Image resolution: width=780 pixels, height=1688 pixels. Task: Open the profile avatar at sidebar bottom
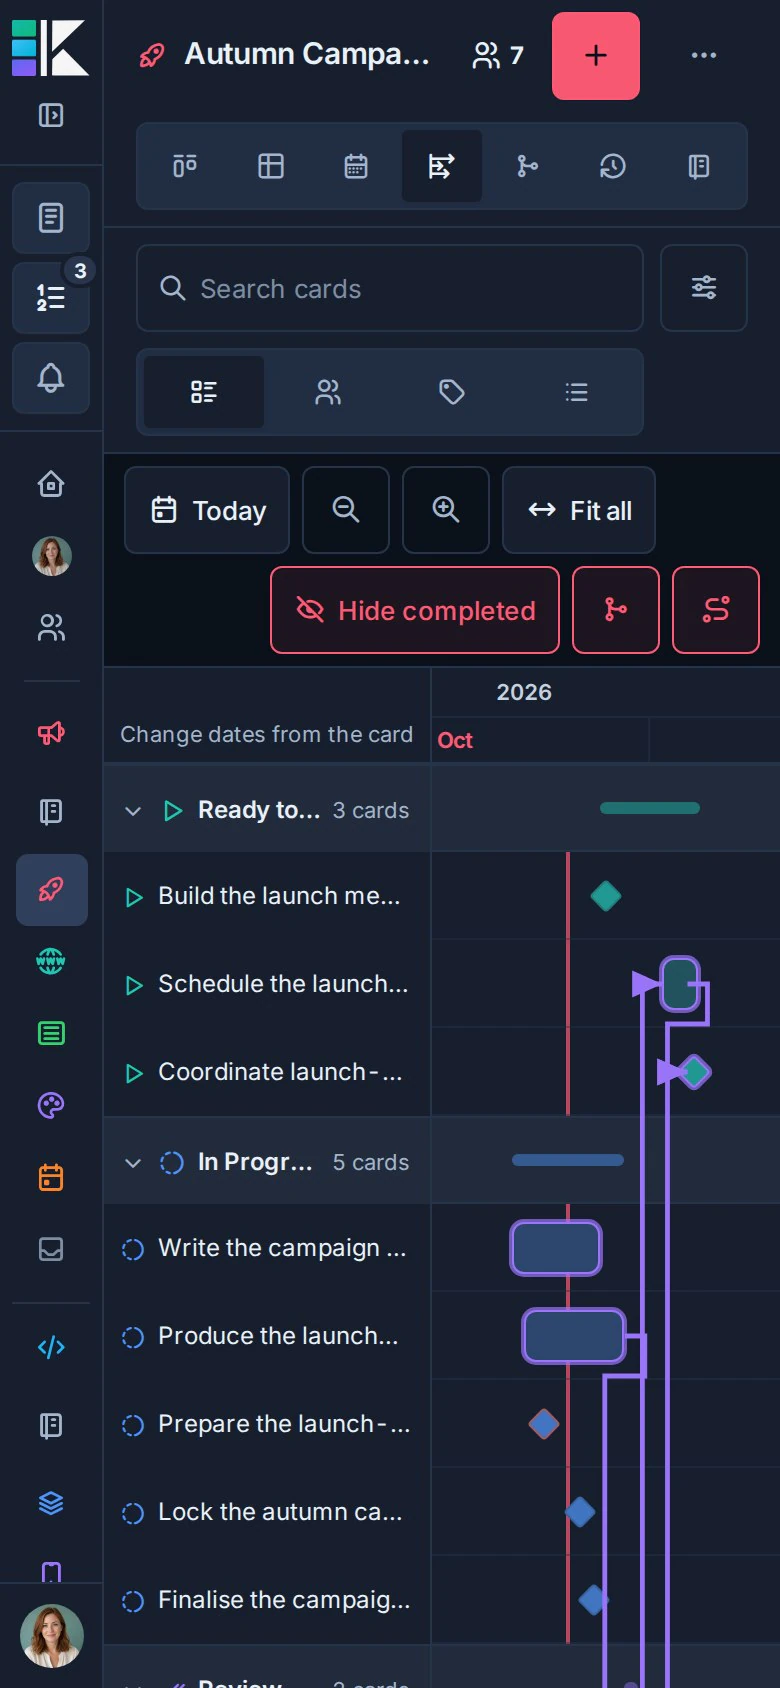pyautogui.click(x=52, y=1636)
